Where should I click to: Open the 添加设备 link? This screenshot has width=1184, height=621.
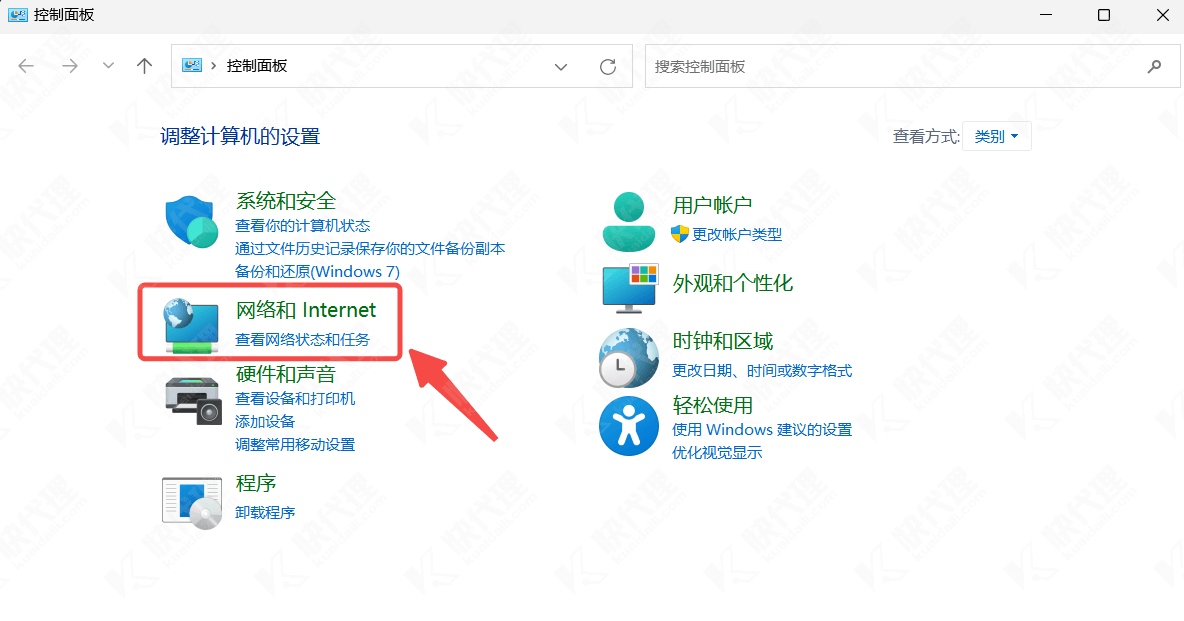click(x=265, y=421)
